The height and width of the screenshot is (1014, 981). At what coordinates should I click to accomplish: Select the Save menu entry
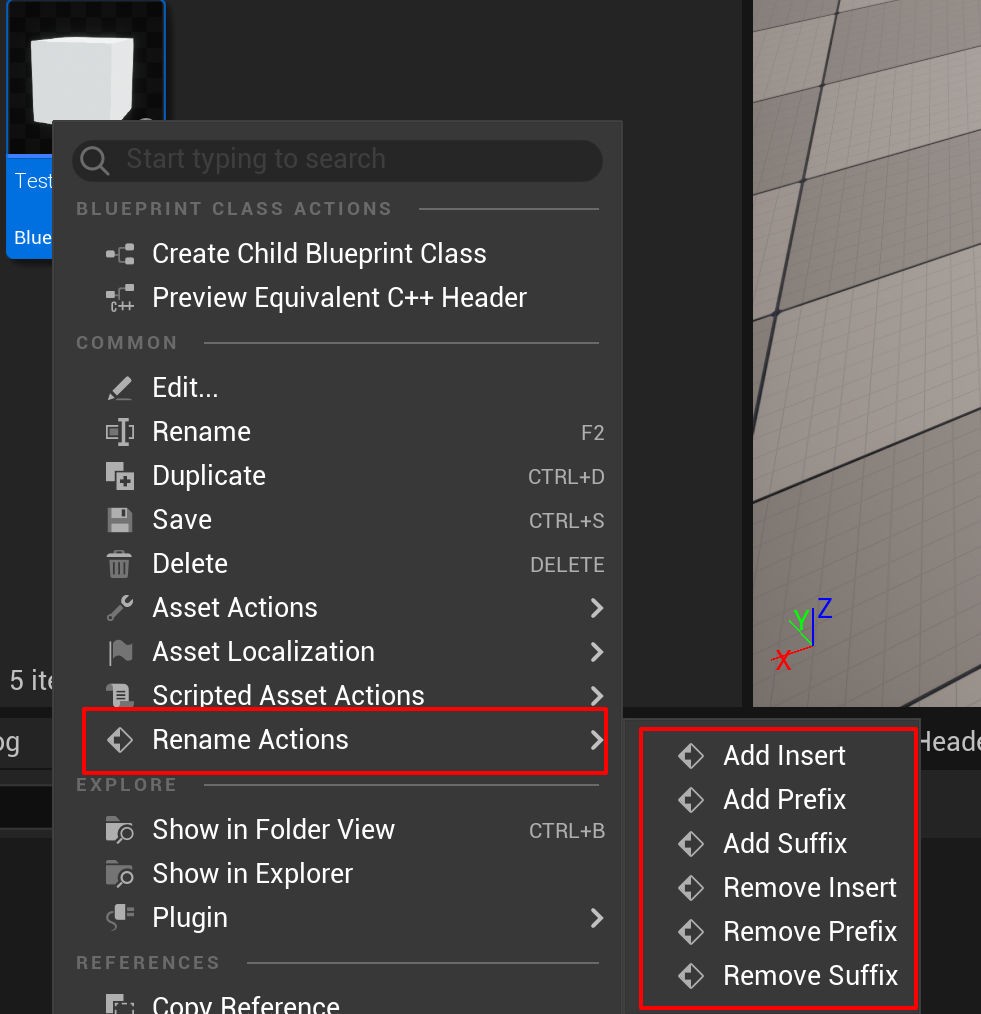[x=338, y=520]
